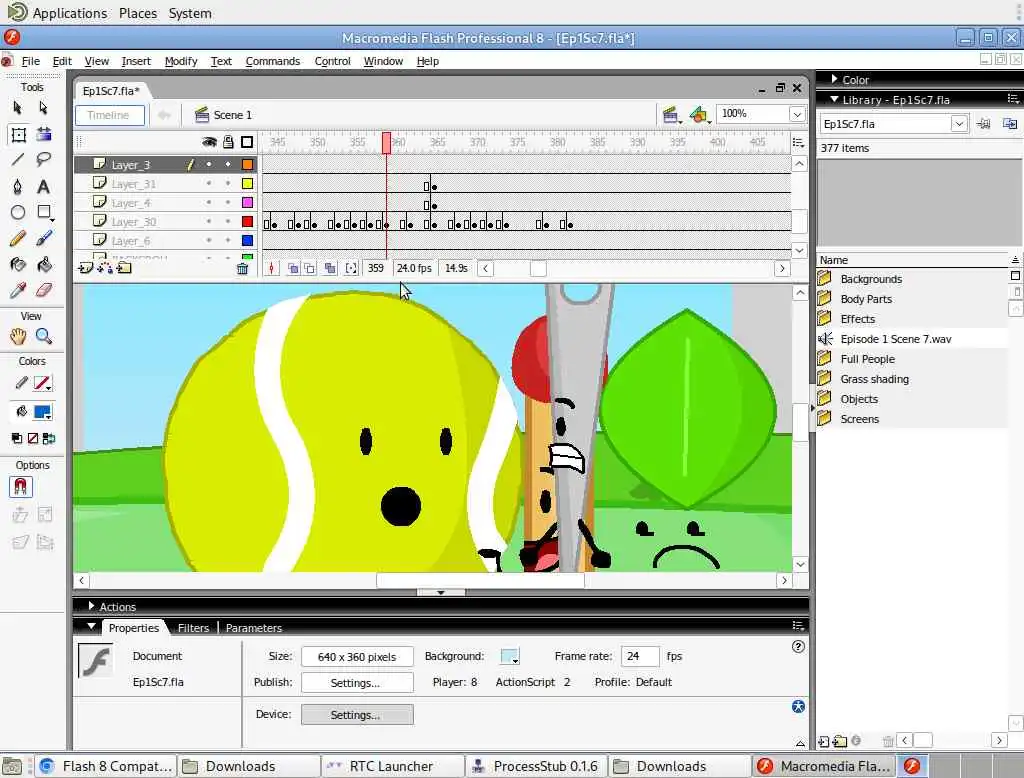Select the Free Transform tool
Viewport: 1024px width, 778px height.
click(x=18, y=135)
